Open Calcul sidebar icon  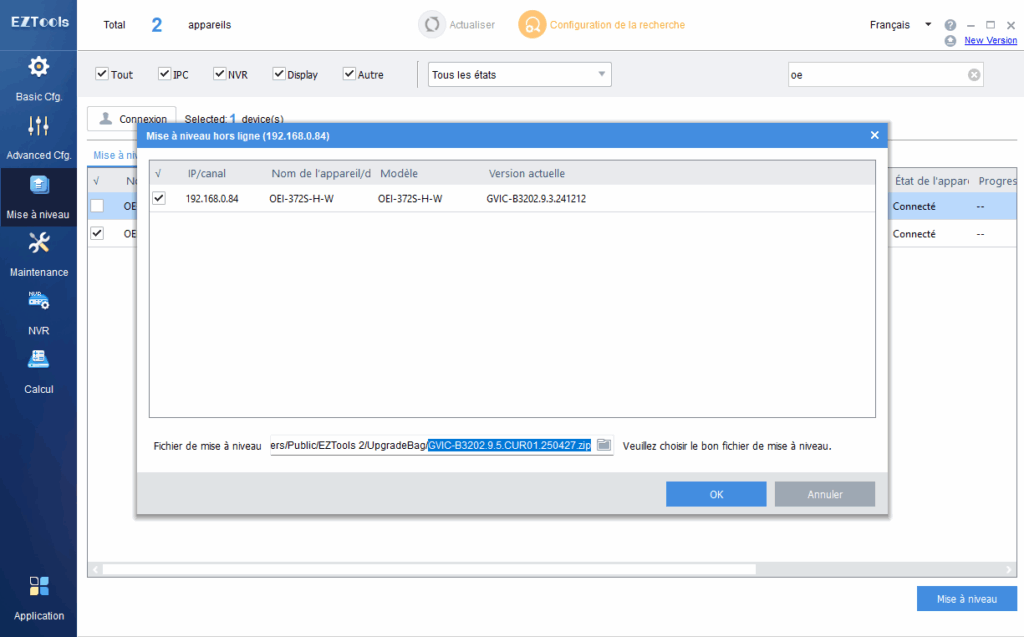tap(39, 359)
